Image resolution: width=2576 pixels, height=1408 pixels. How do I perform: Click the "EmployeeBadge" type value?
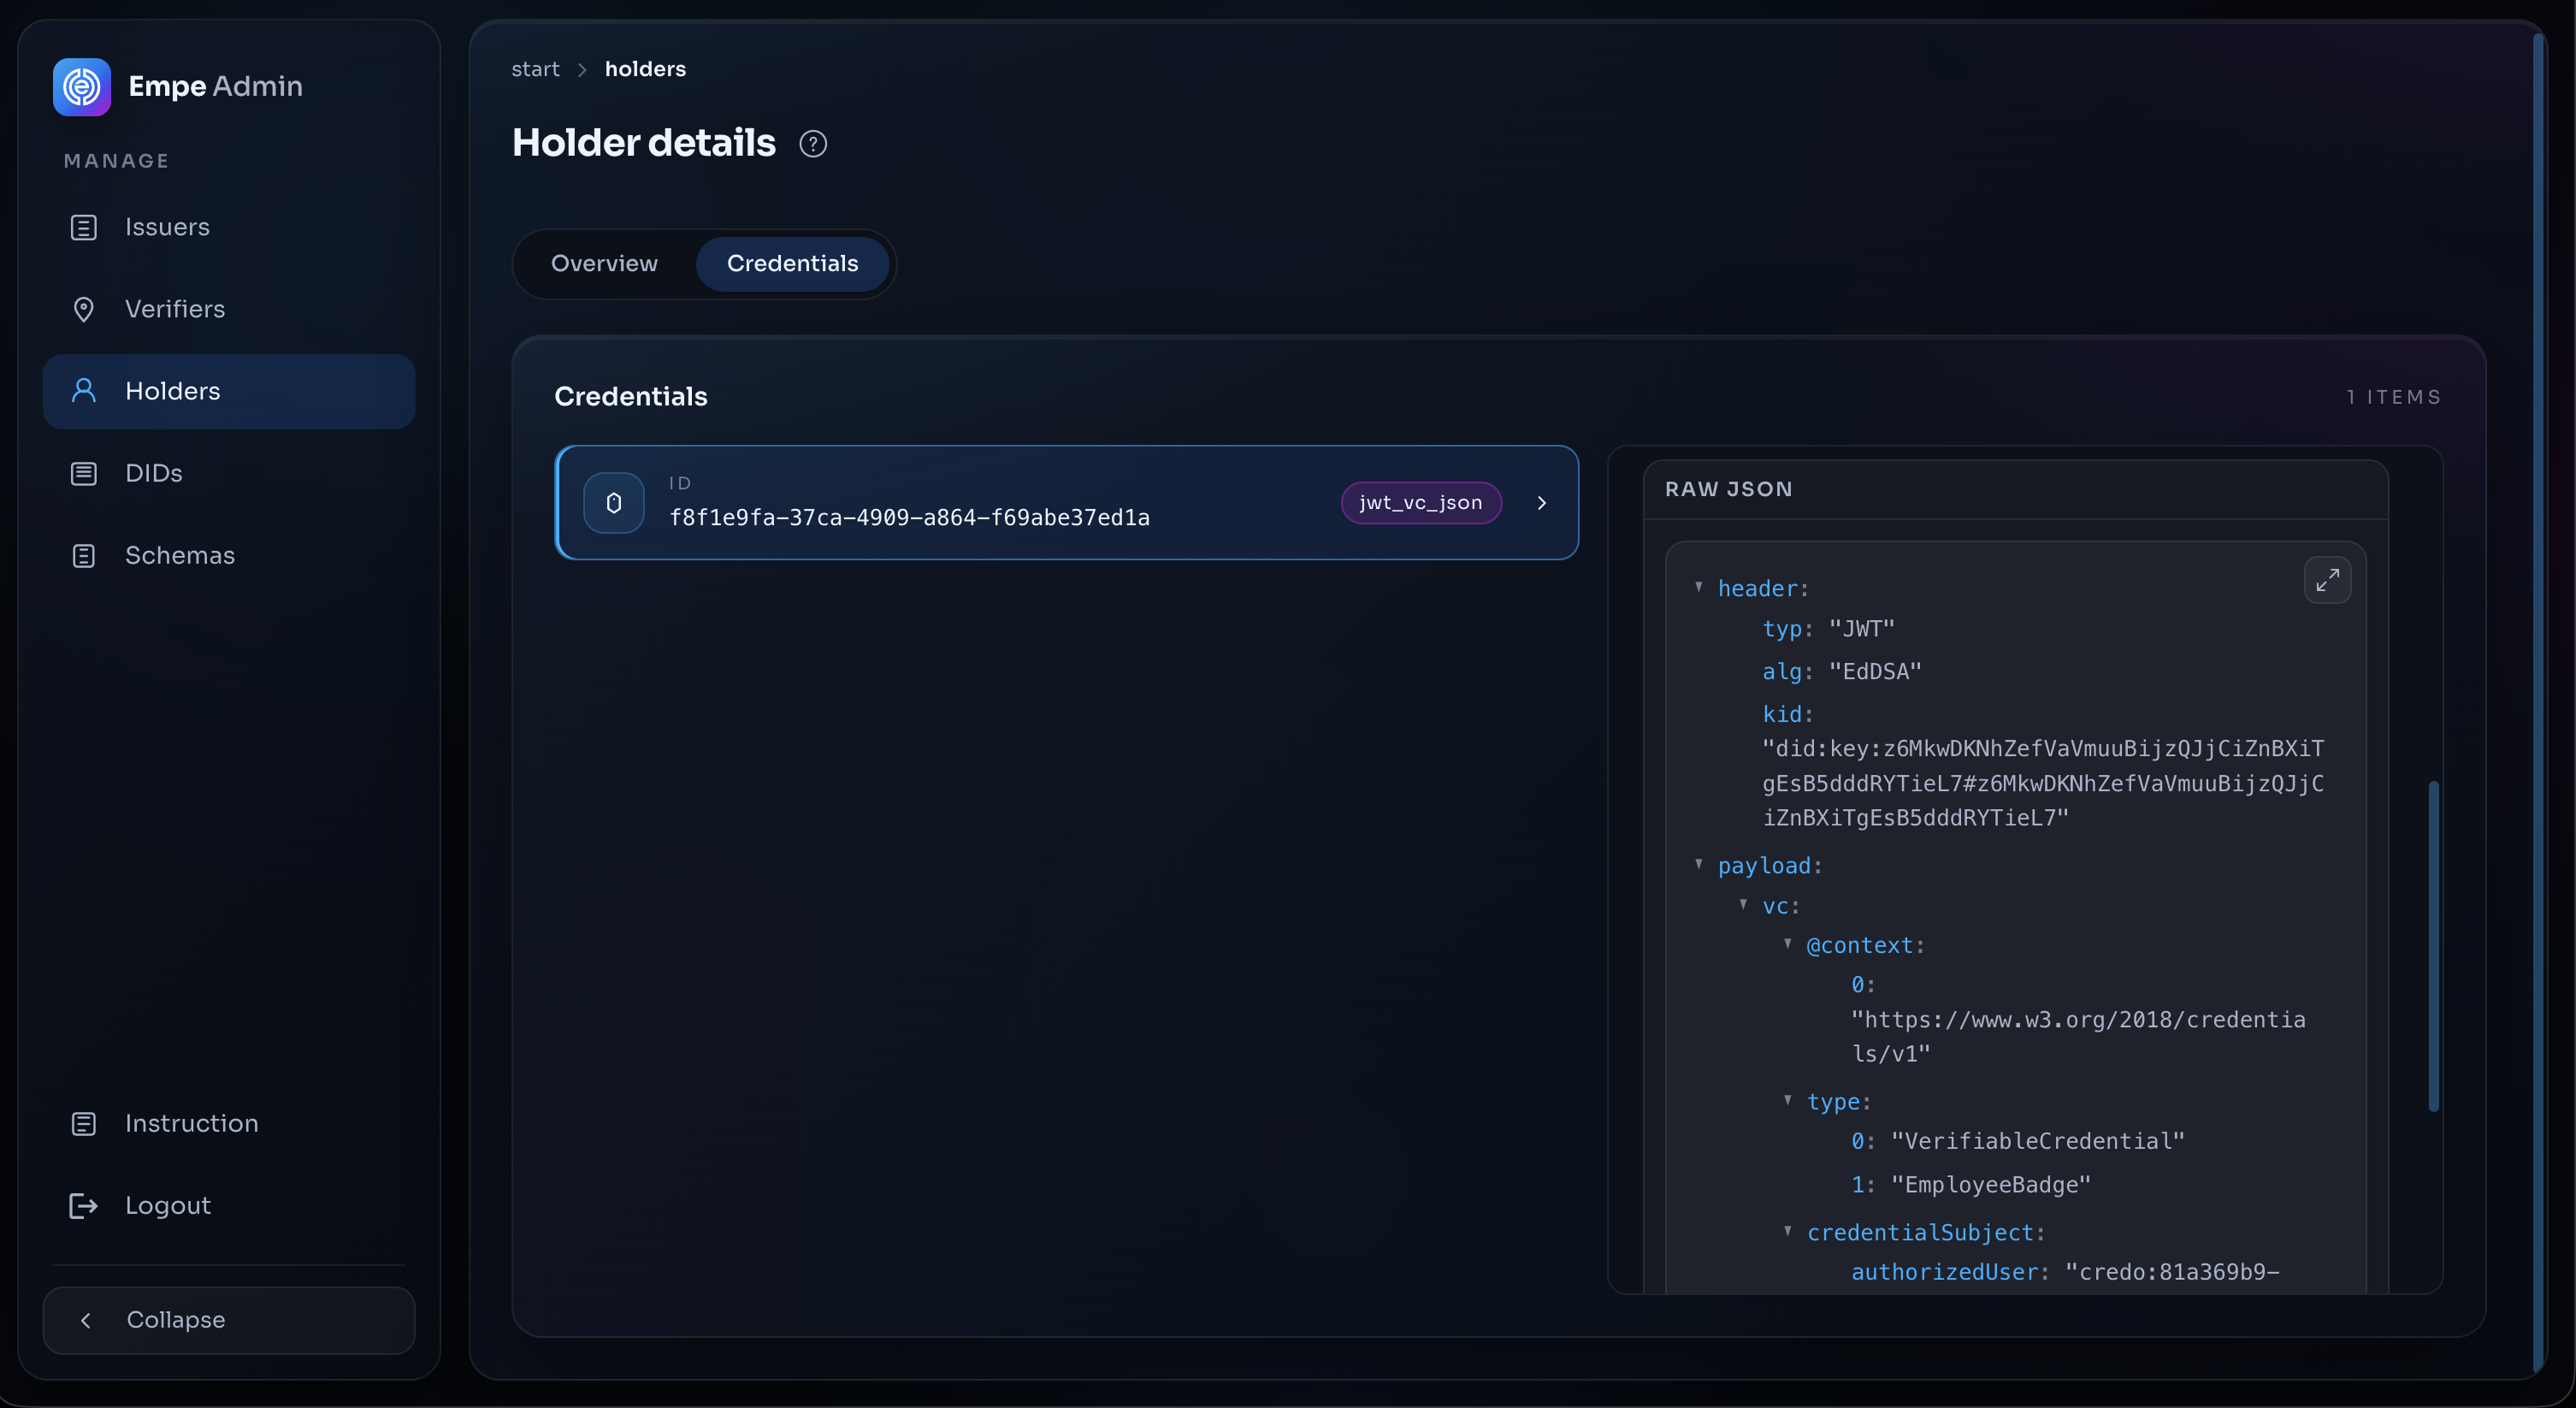point(1990,1184)
